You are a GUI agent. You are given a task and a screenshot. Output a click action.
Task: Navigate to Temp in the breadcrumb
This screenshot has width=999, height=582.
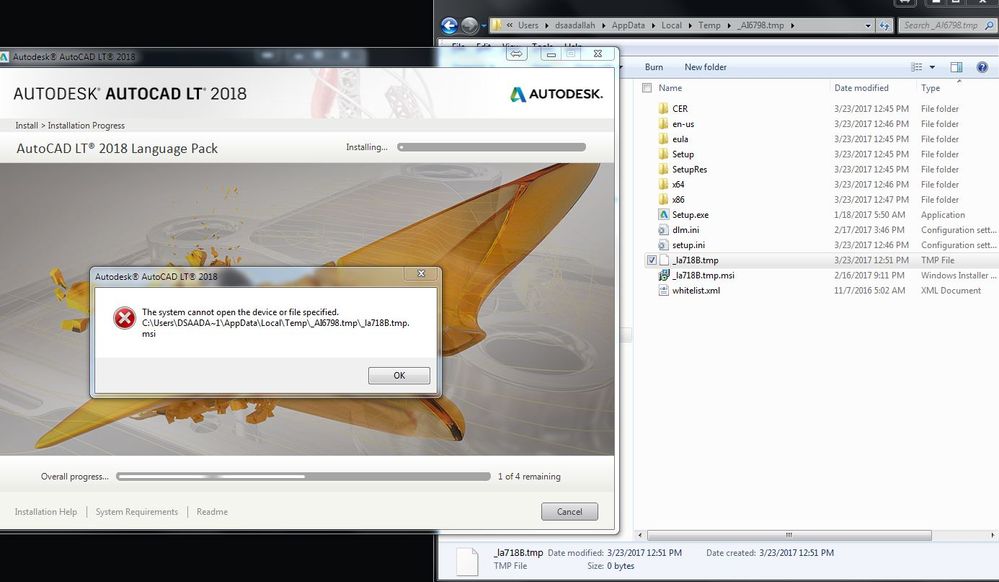[x=709, y=25]
